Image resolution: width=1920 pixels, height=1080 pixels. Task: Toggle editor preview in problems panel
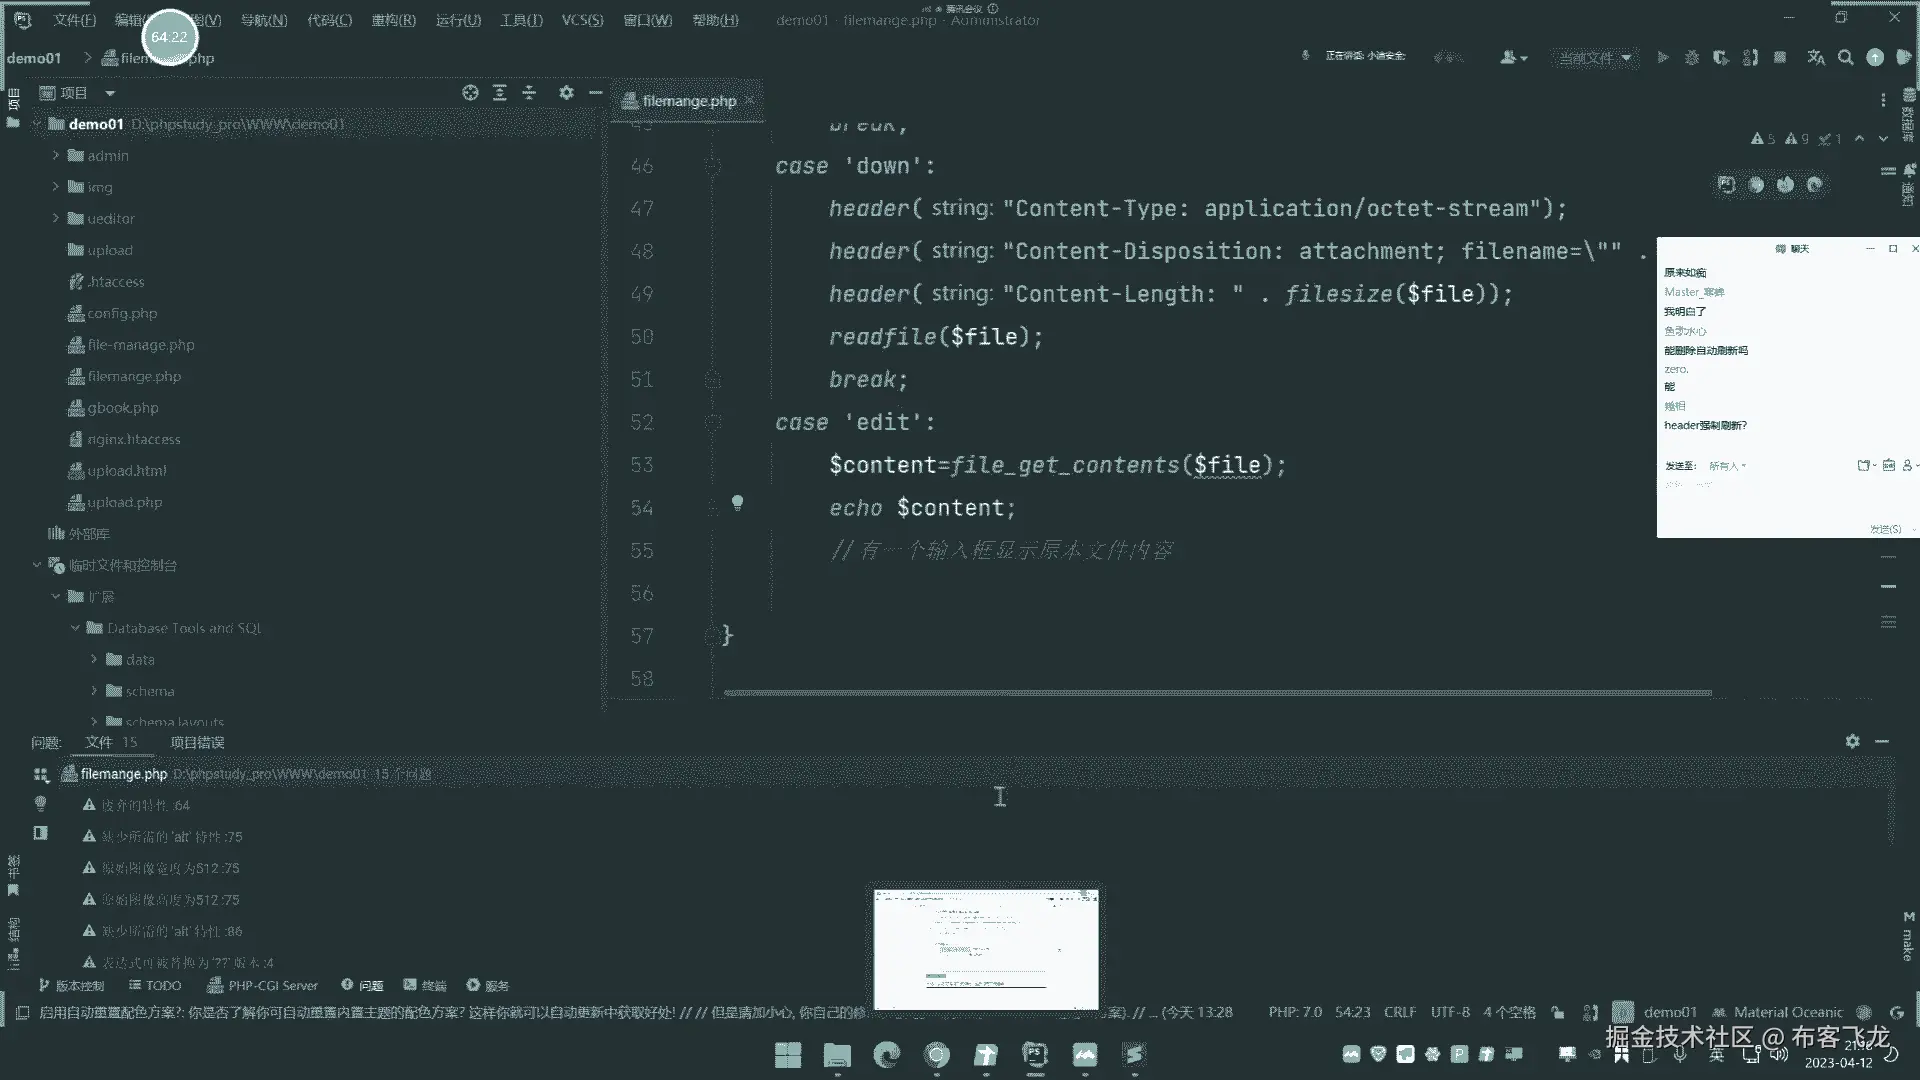40,833
